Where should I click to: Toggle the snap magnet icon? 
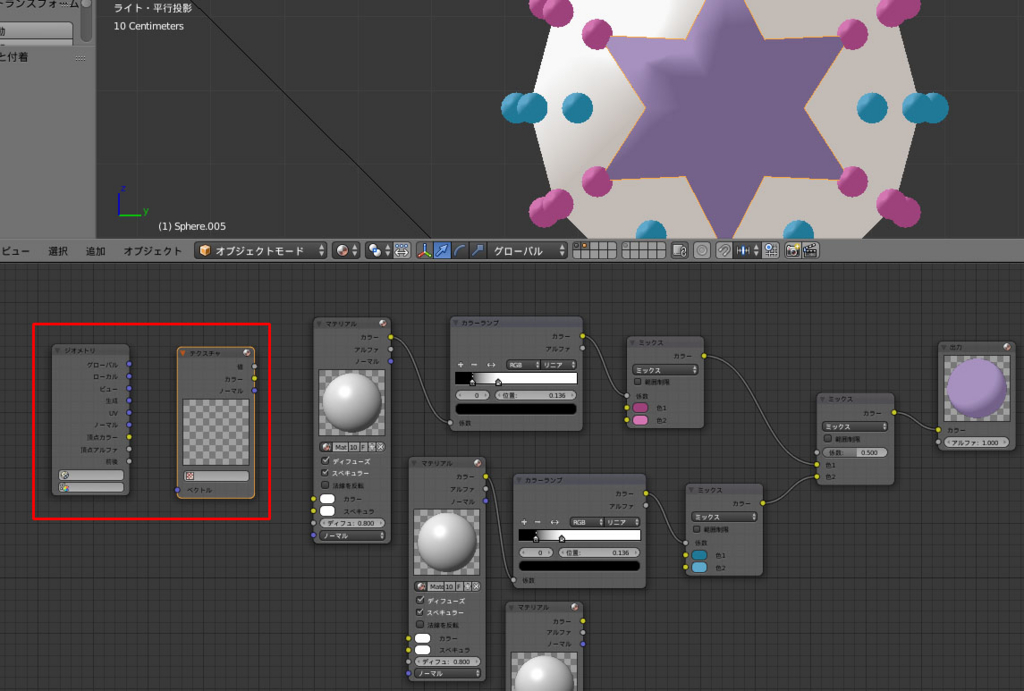coord(724,251)
